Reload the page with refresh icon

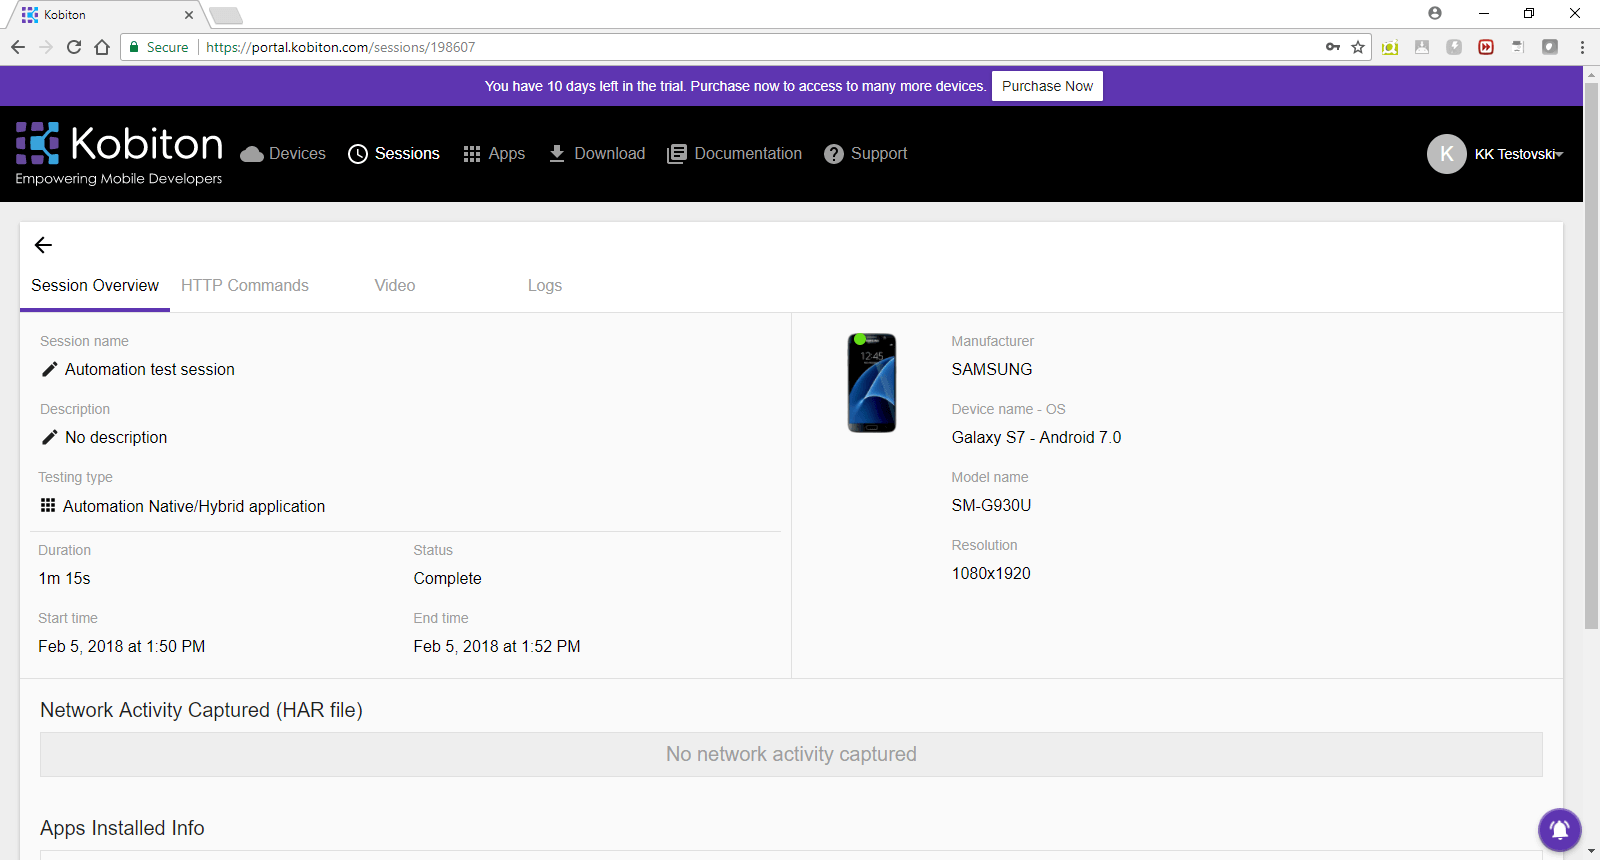click(x=74, y=47)
